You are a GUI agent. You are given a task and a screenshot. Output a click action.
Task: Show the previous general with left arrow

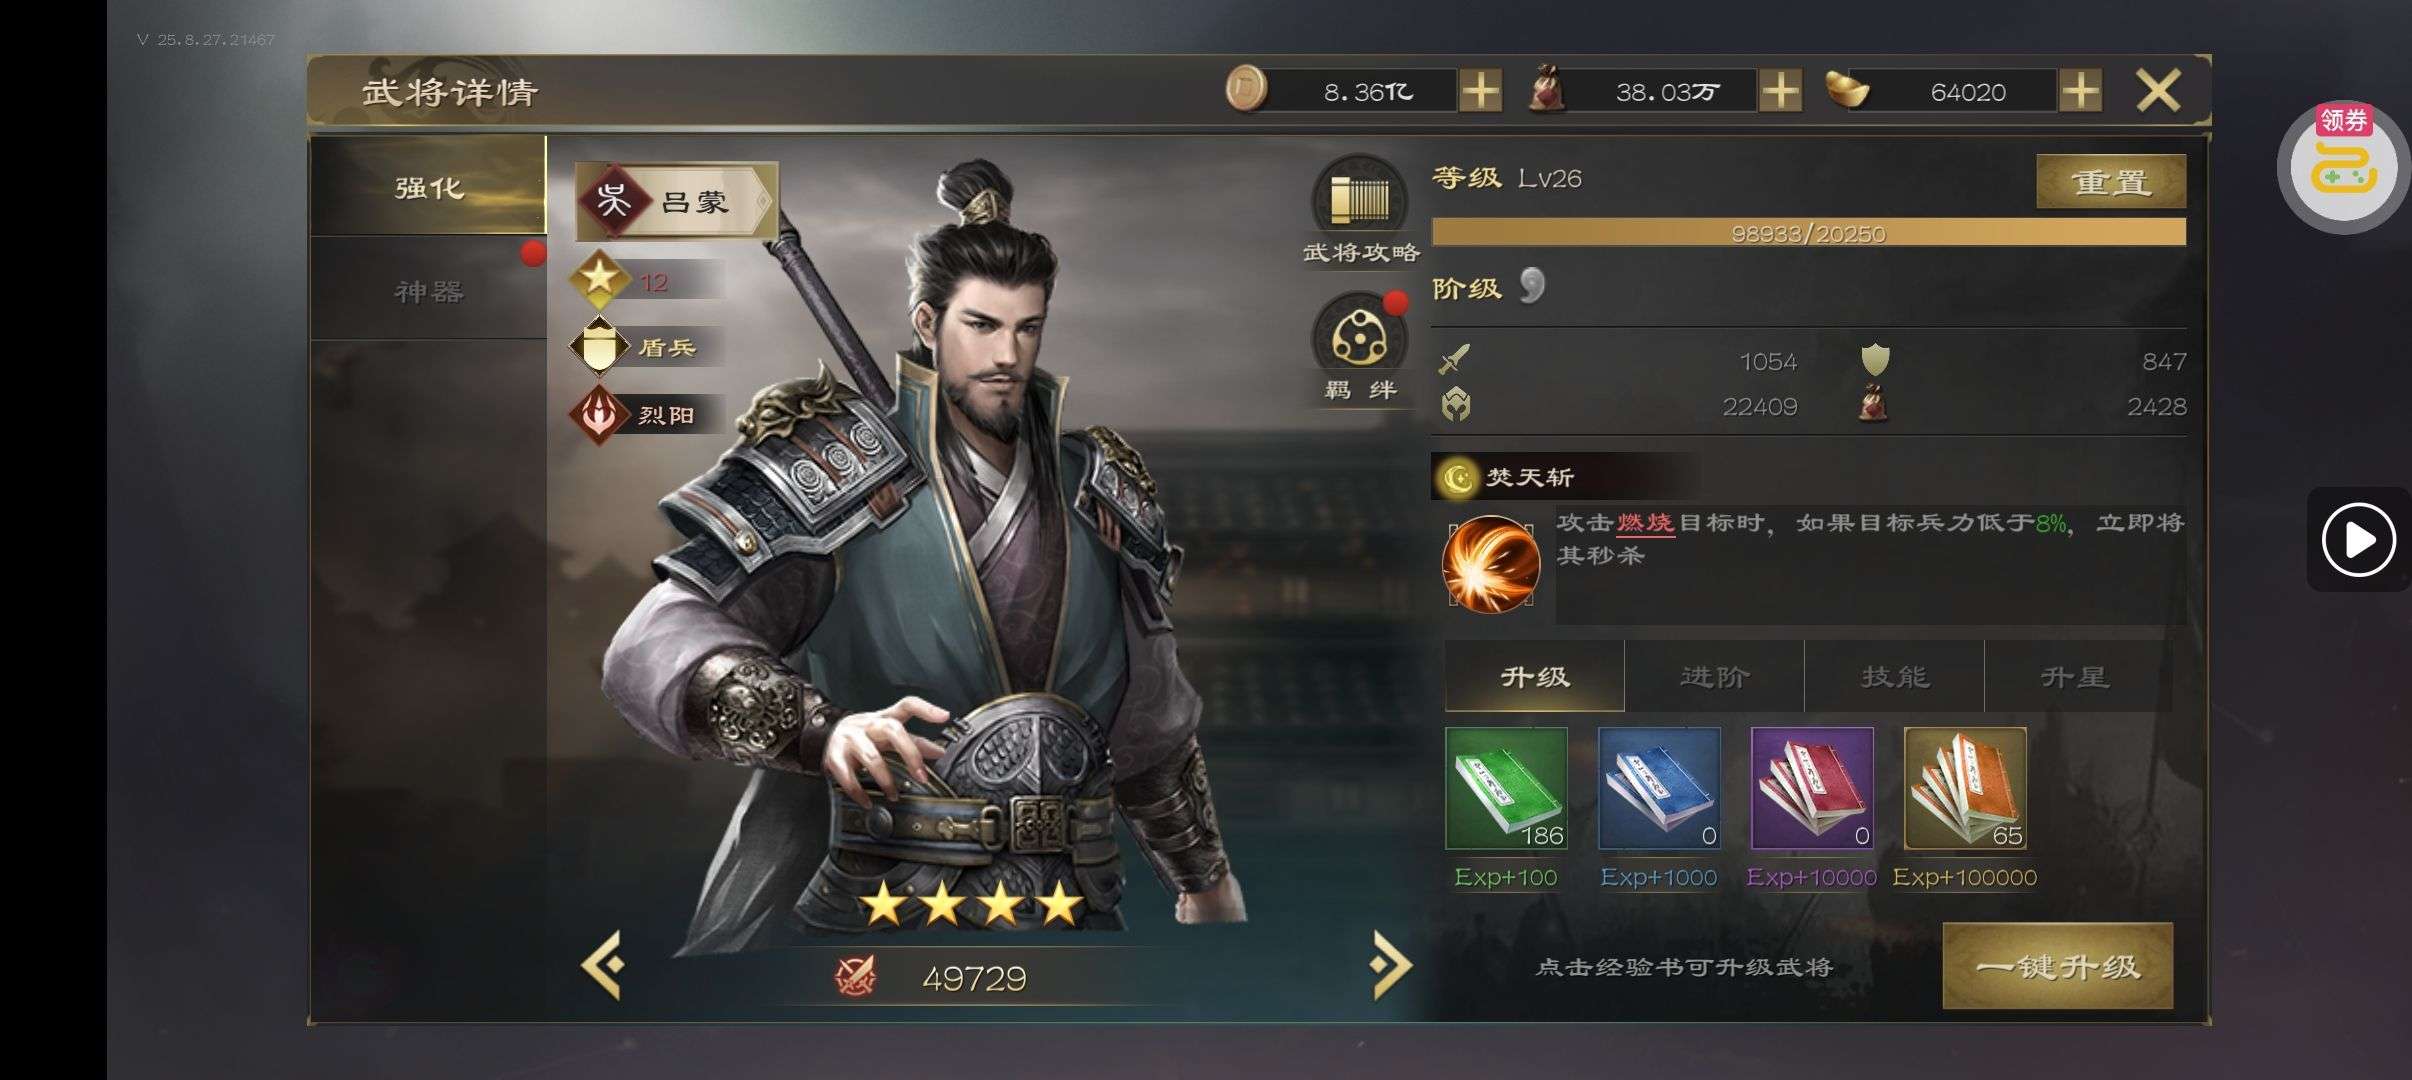click(603, 965)
